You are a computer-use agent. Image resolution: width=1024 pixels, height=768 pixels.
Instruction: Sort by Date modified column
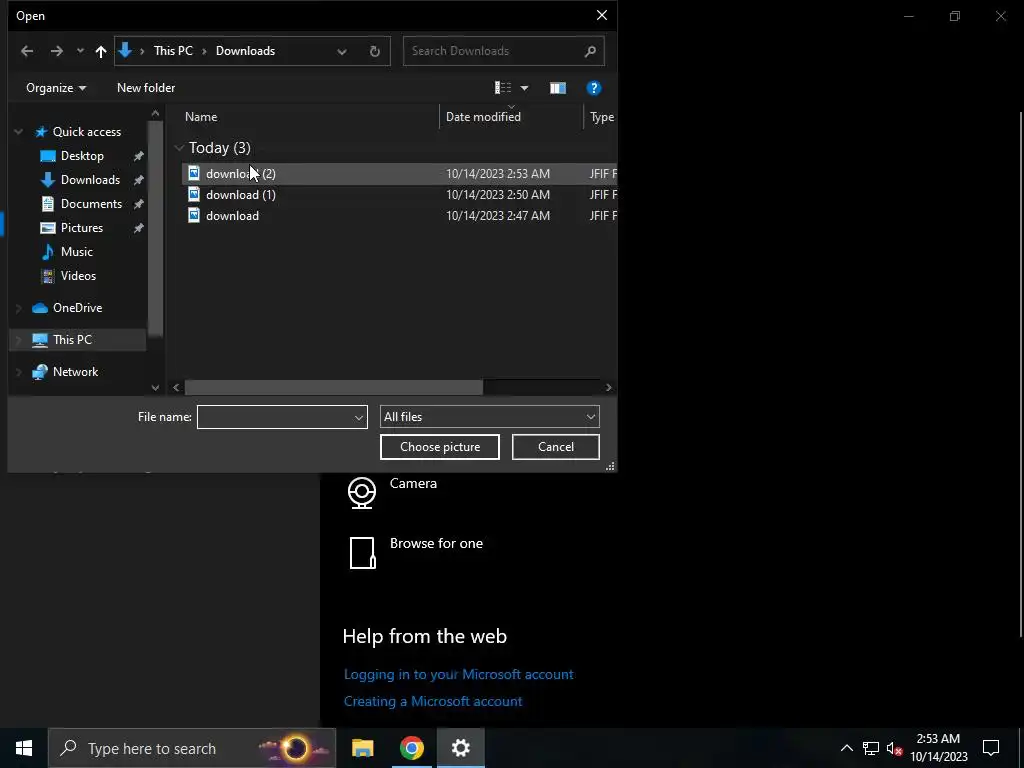[483, 117]
